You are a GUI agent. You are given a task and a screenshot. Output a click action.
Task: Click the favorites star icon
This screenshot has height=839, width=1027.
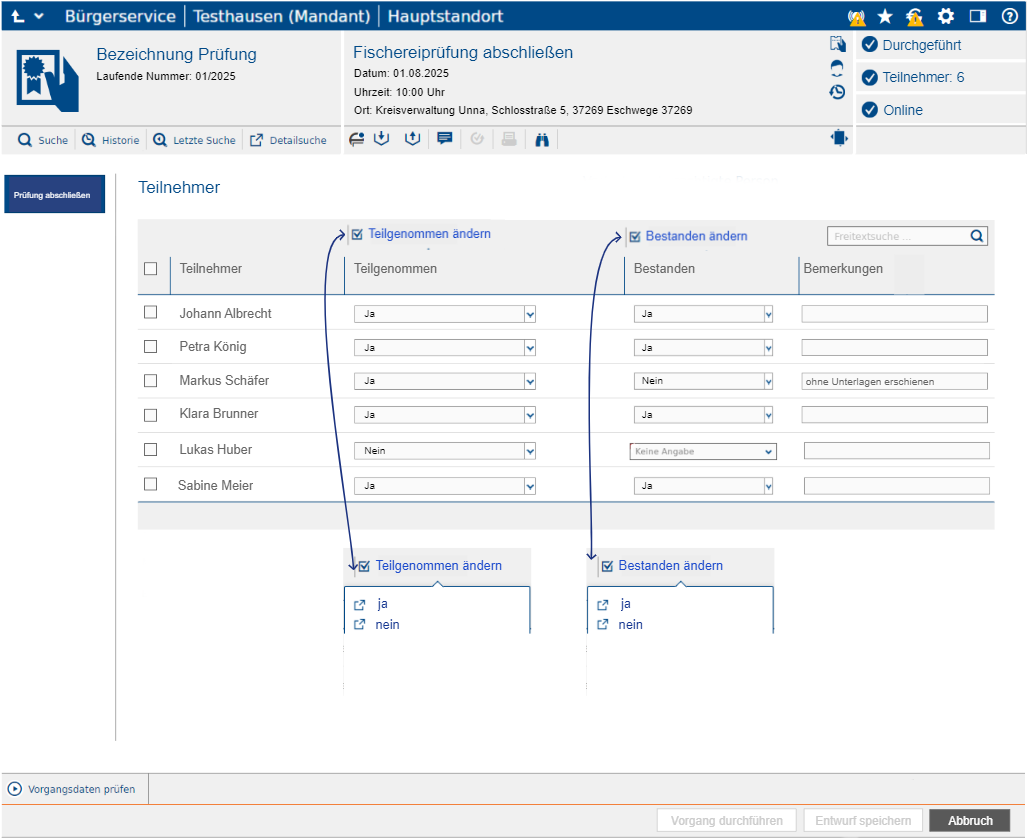[x=885, y=16]
